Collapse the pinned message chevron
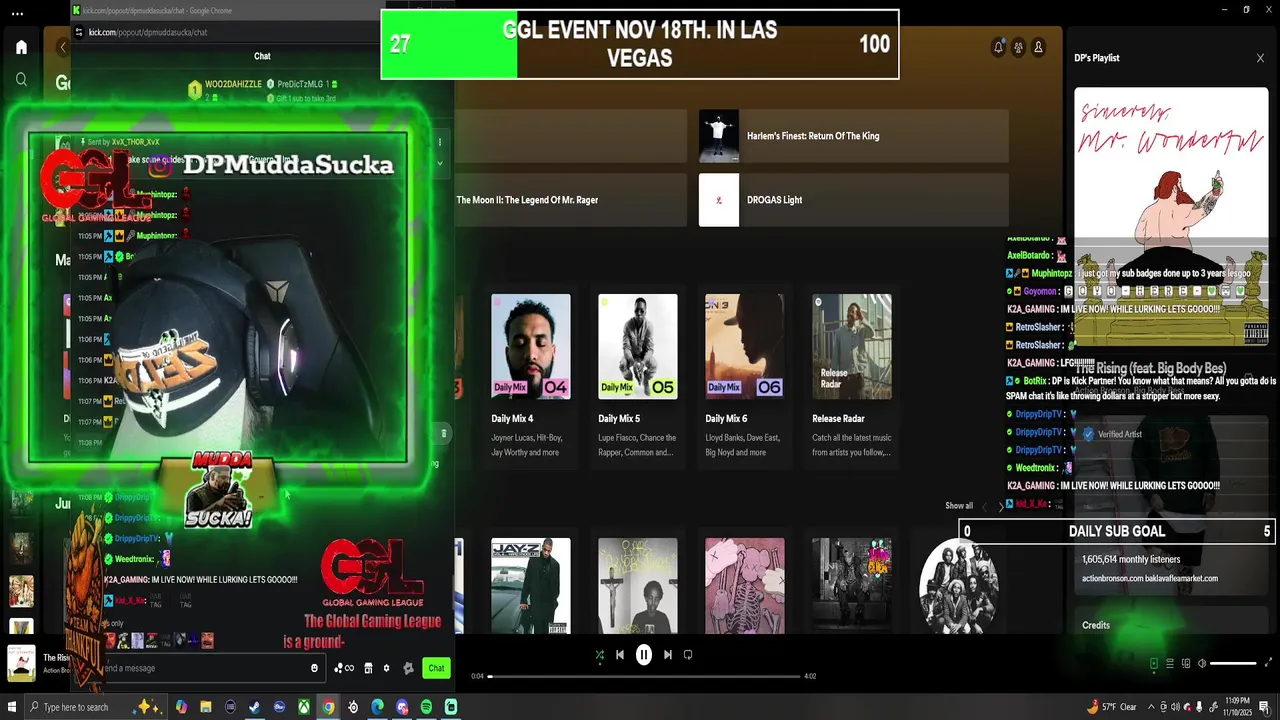Viewport: 1280px width, 720px height. tap(439, 163)
